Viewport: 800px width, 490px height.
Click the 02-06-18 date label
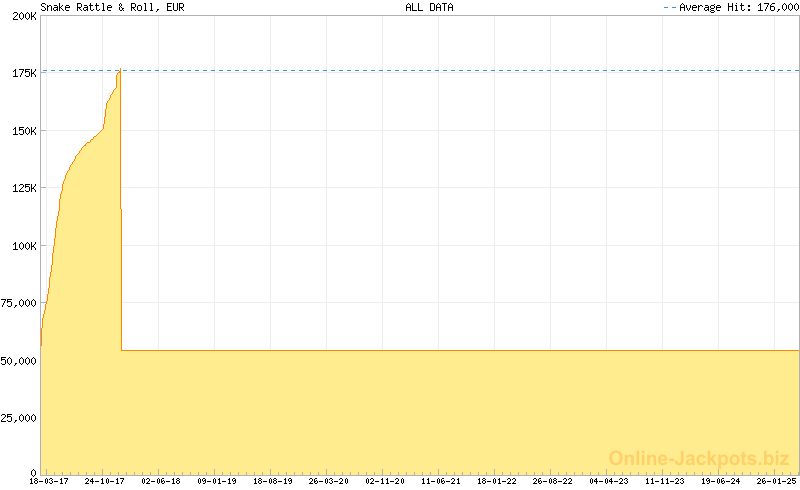point(160,481)
